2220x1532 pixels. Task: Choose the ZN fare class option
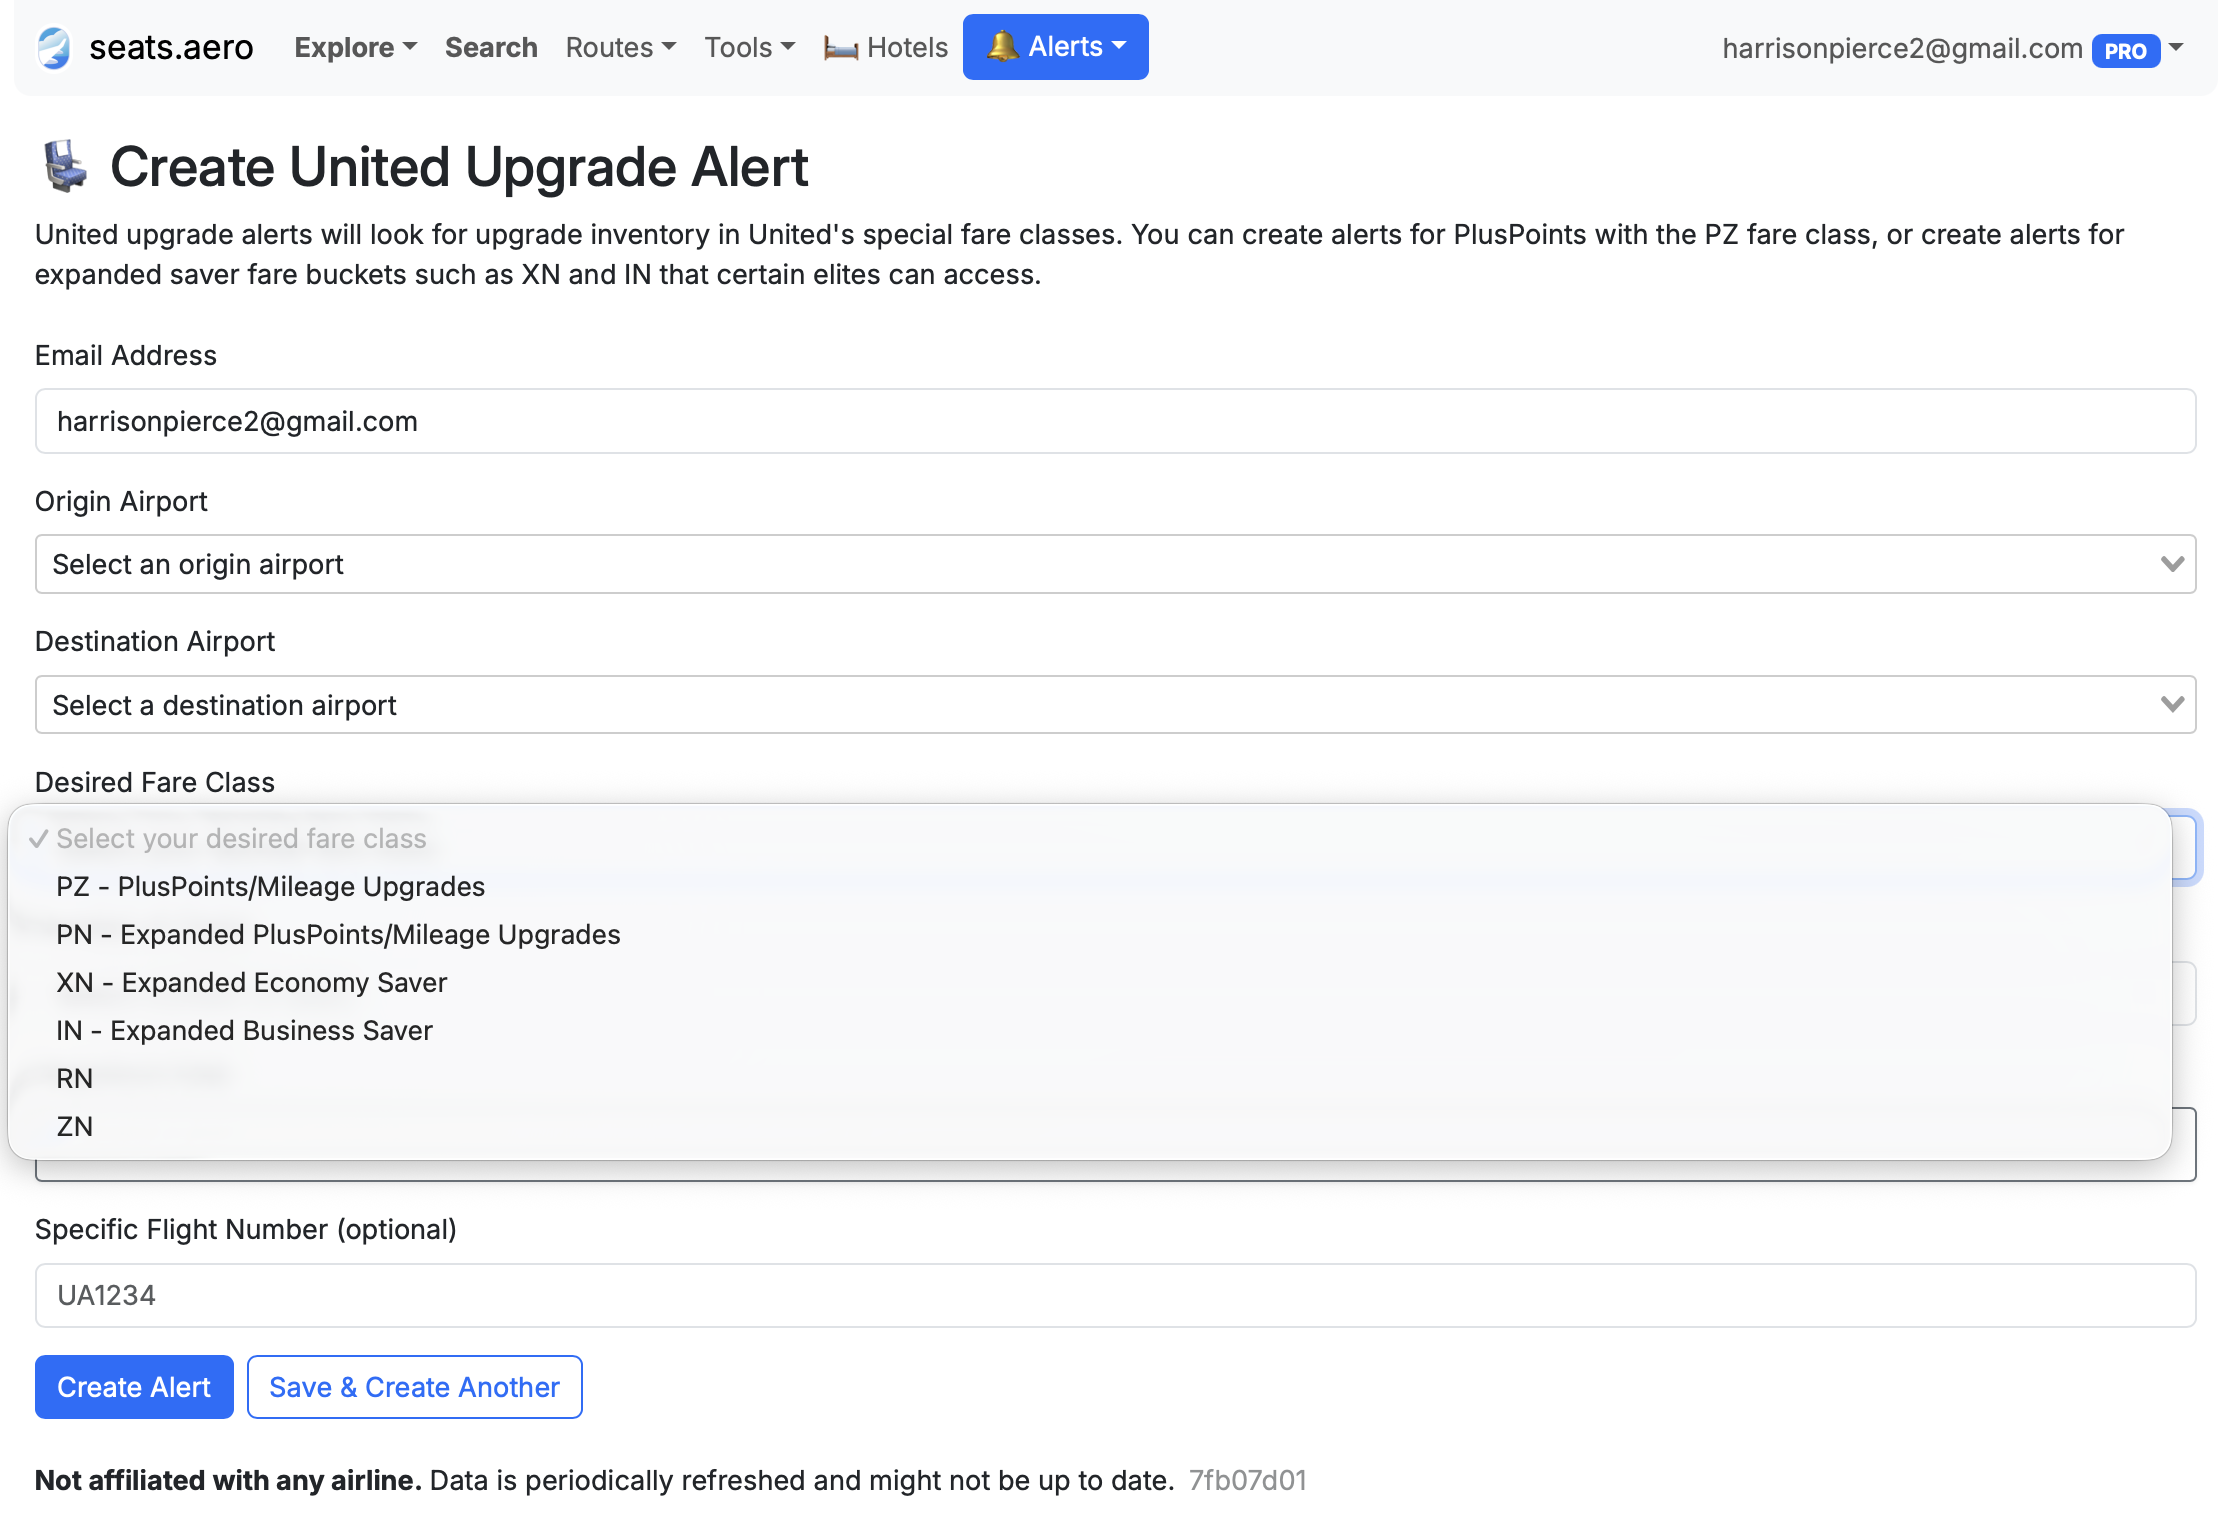(1090, 1127)
